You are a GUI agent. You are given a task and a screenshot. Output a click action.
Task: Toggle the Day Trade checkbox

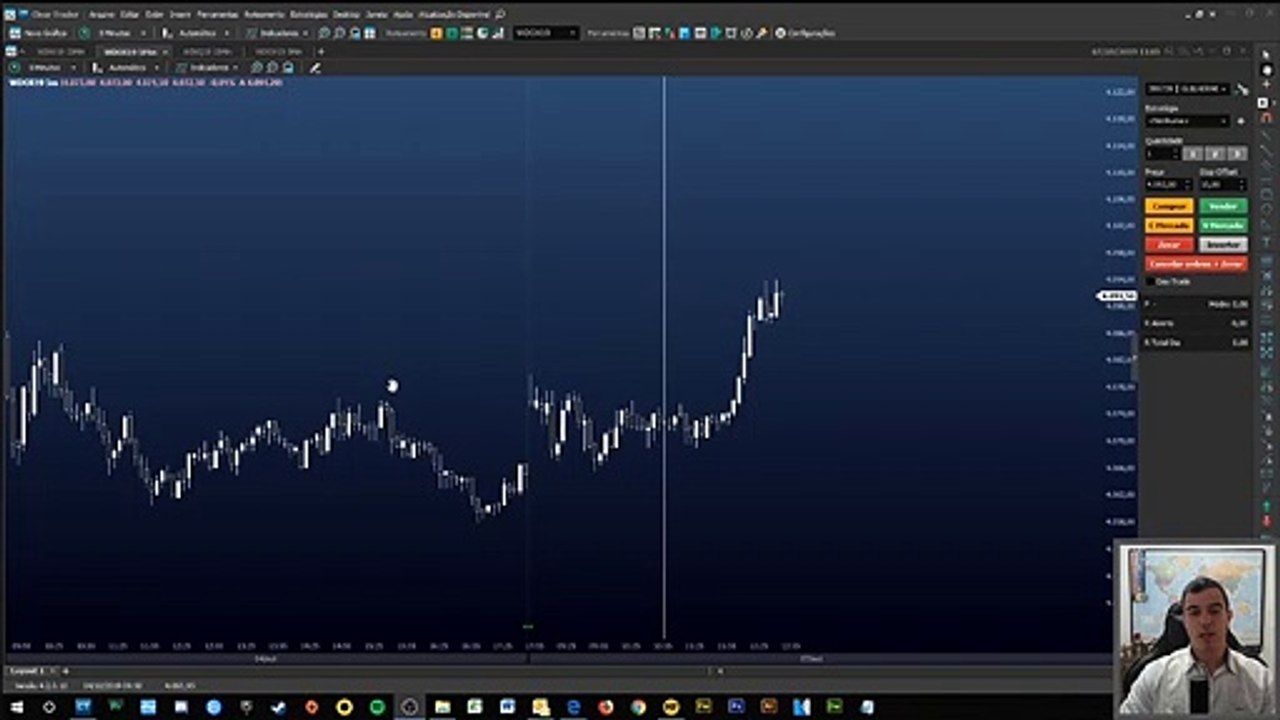point(1150,282)
